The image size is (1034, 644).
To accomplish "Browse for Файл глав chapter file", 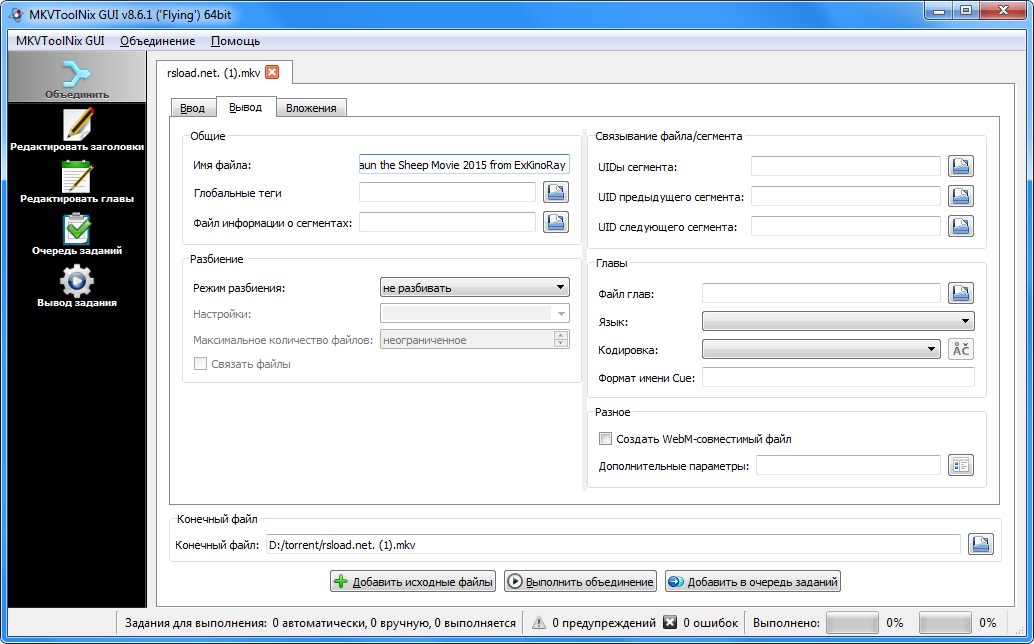I will click(x=961, y=293).
